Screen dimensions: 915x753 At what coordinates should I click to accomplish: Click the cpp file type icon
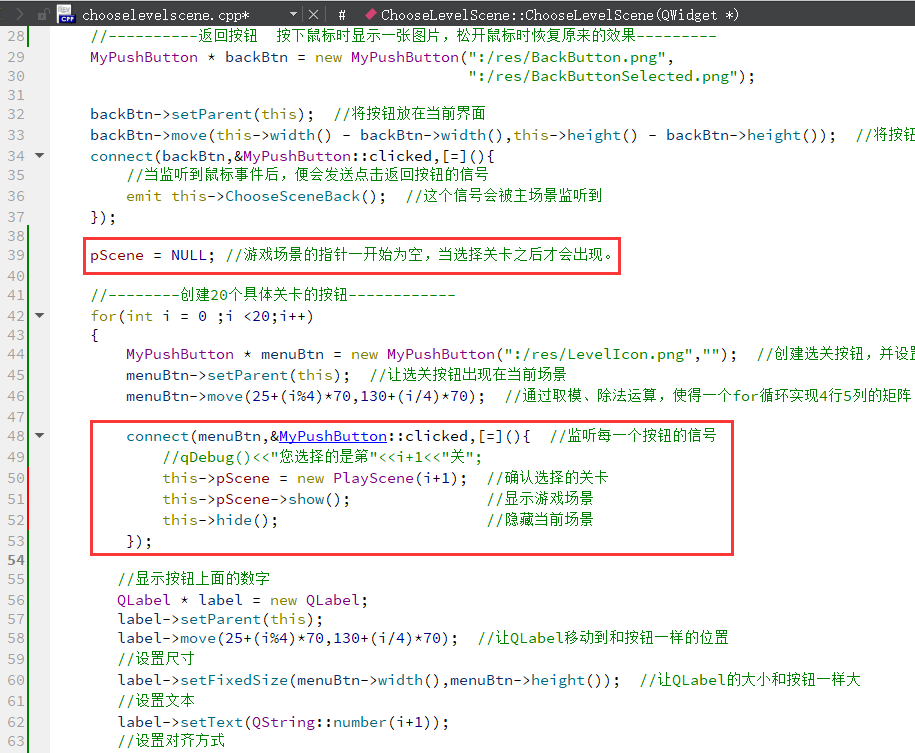66,14
